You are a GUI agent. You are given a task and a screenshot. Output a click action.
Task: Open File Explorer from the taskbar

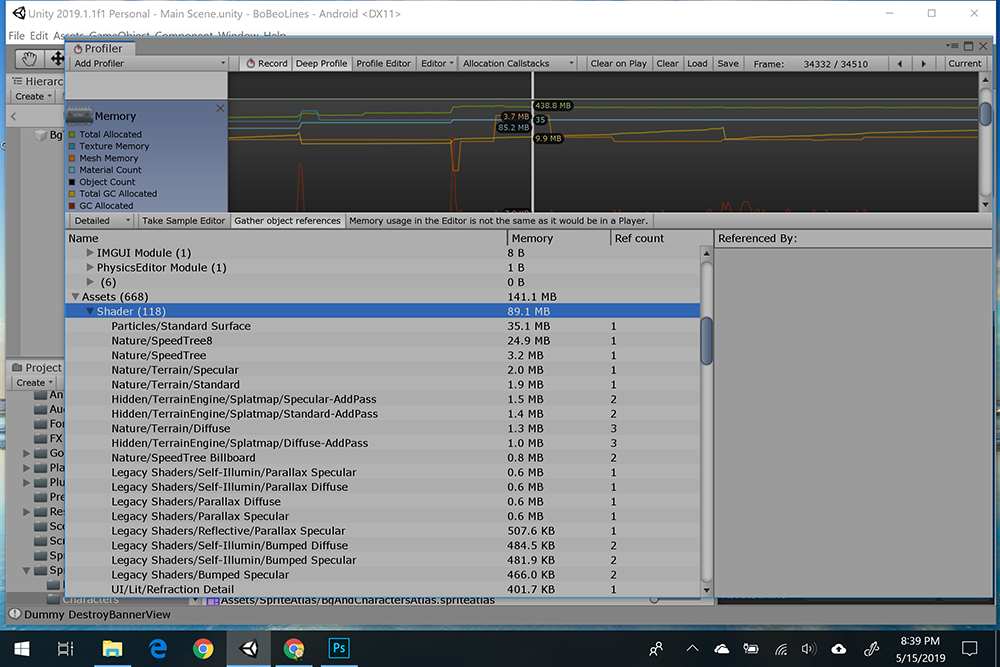pyautogui.click(x=111, y=648)
